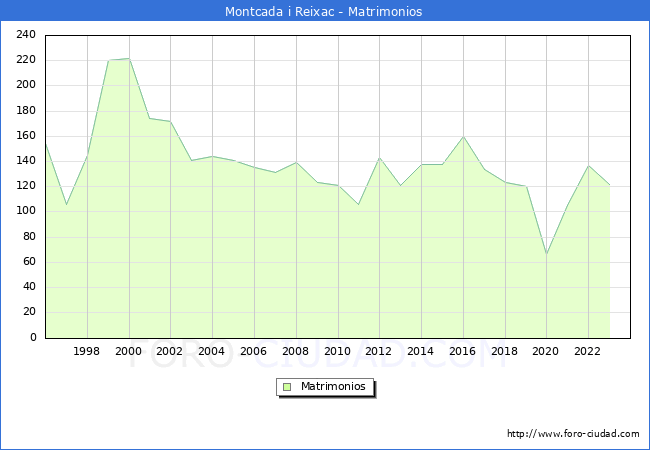Click the 2016 peak of the area chart
Screen dimensions: 650x450
coord(463,137)
